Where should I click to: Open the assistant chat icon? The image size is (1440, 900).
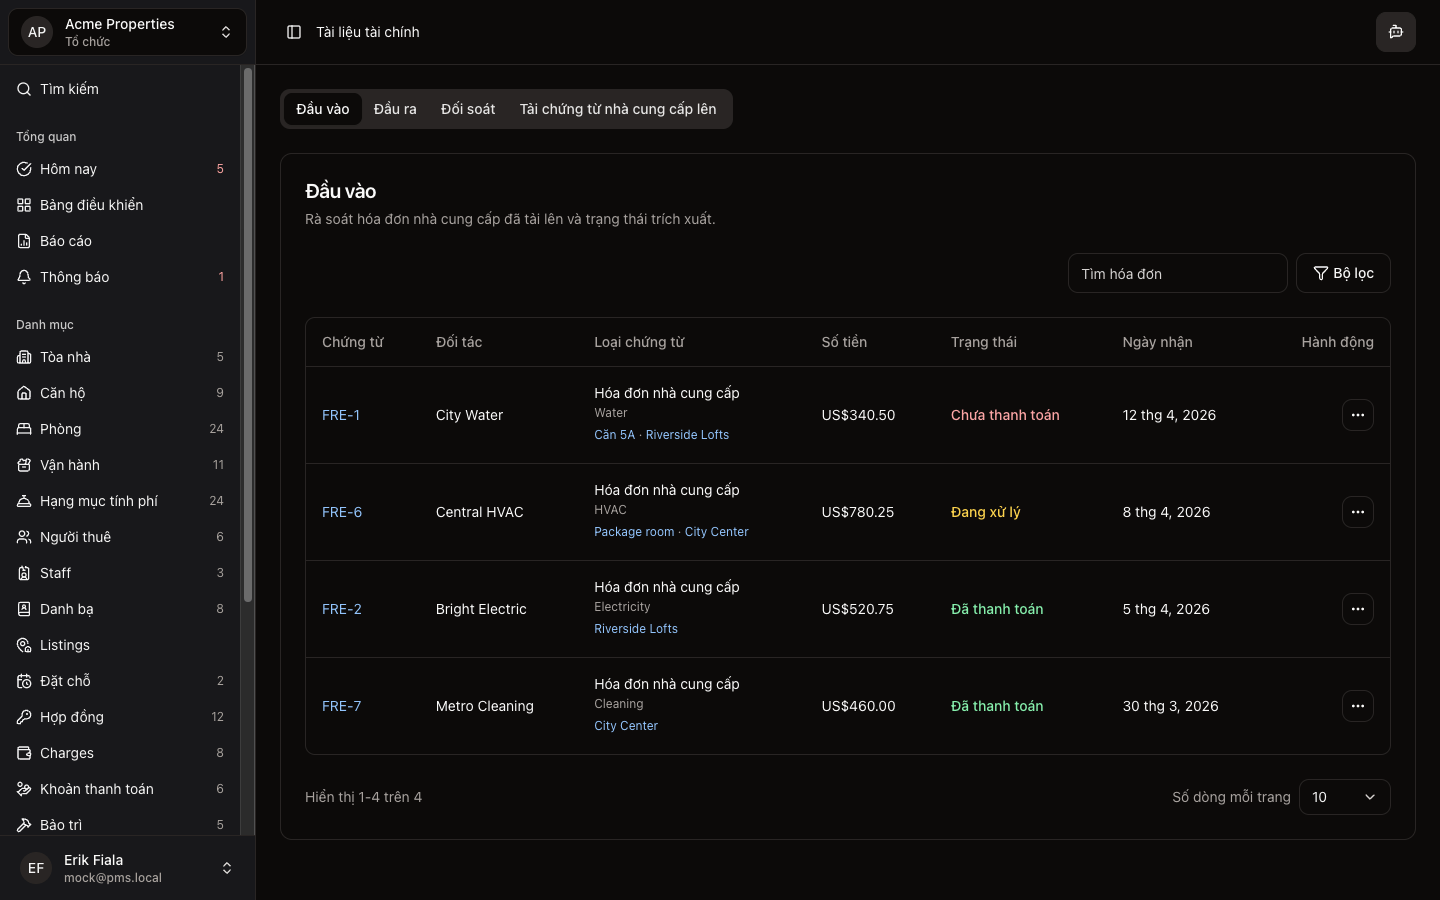point(1395,32)
